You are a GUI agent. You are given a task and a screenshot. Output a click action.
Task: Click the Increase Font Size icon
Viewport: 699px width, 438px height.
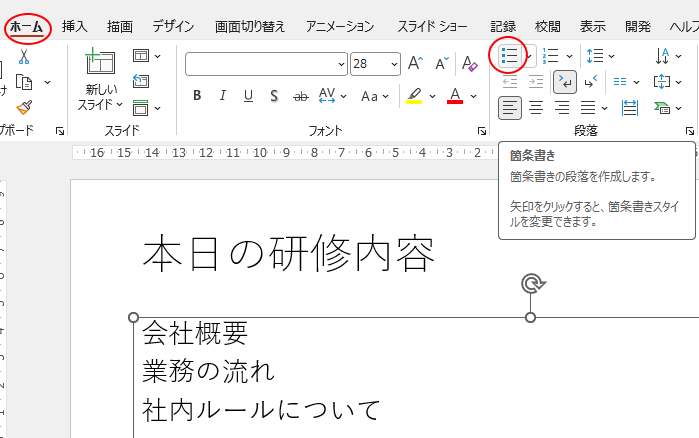[415, 63]
